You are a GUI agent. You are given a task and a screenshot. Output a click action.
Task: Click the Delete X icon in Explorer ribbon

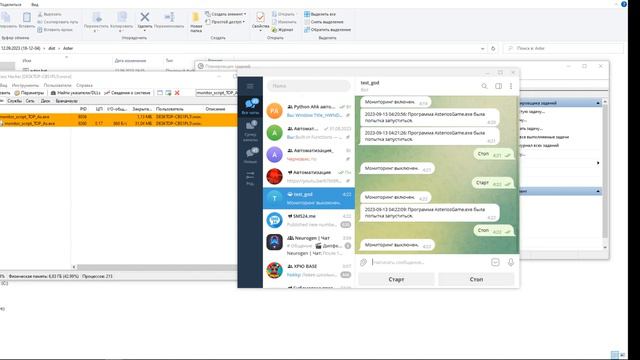click(x=144, y=17)
